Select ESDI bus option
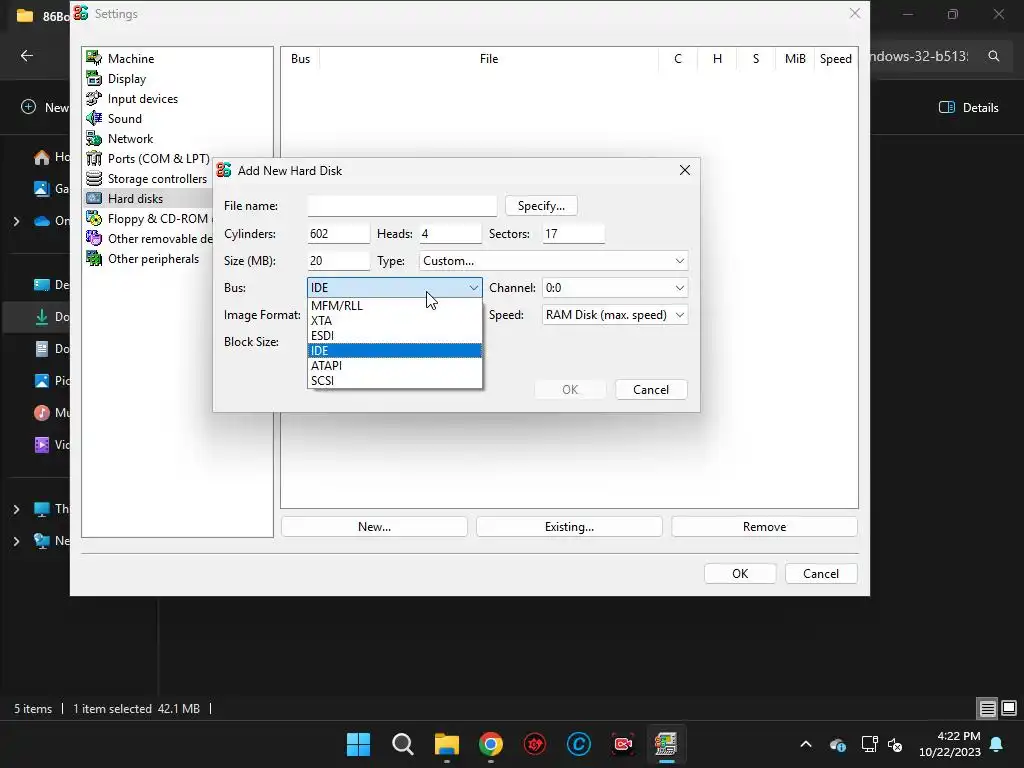 click(394, 336)
